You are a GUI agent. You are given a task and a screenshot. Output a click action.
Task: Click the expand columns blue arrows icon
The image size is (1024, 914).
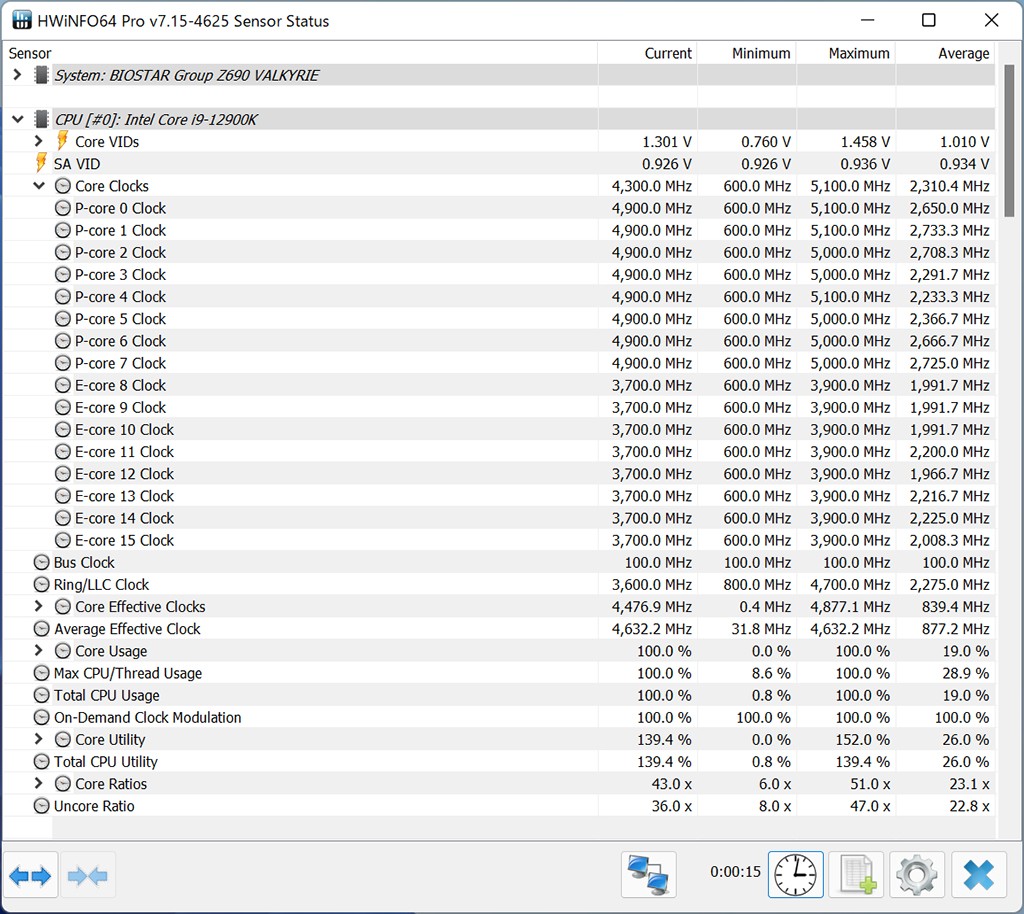pos(30,876)
